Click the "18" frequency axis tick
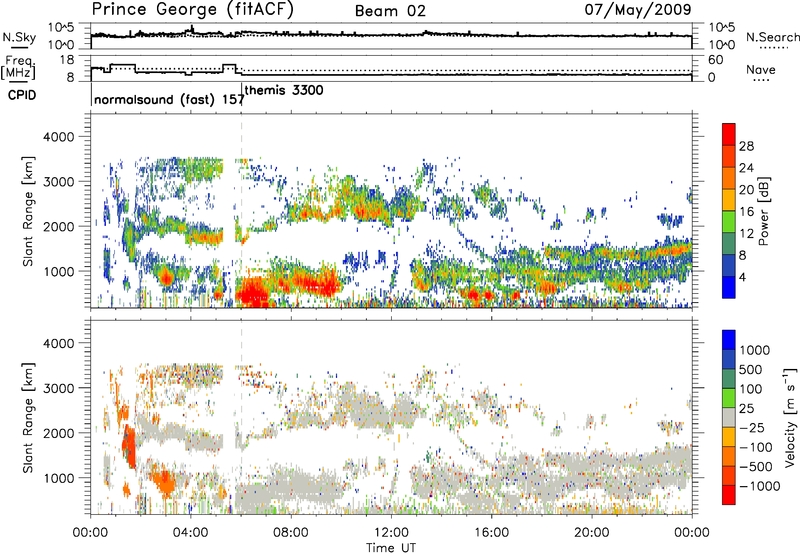This screenshot has width=800, height=554. point(67,60)
